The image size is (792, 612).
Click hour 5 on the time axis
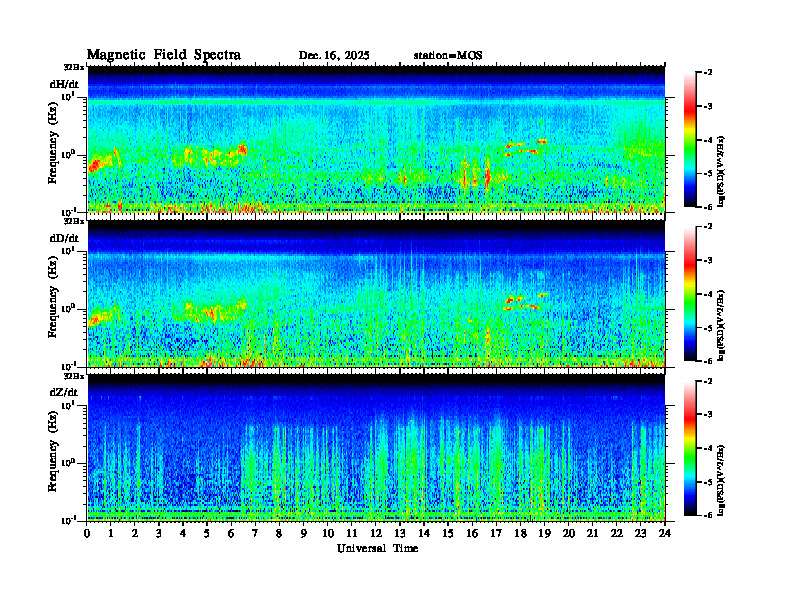pos(207,533)
